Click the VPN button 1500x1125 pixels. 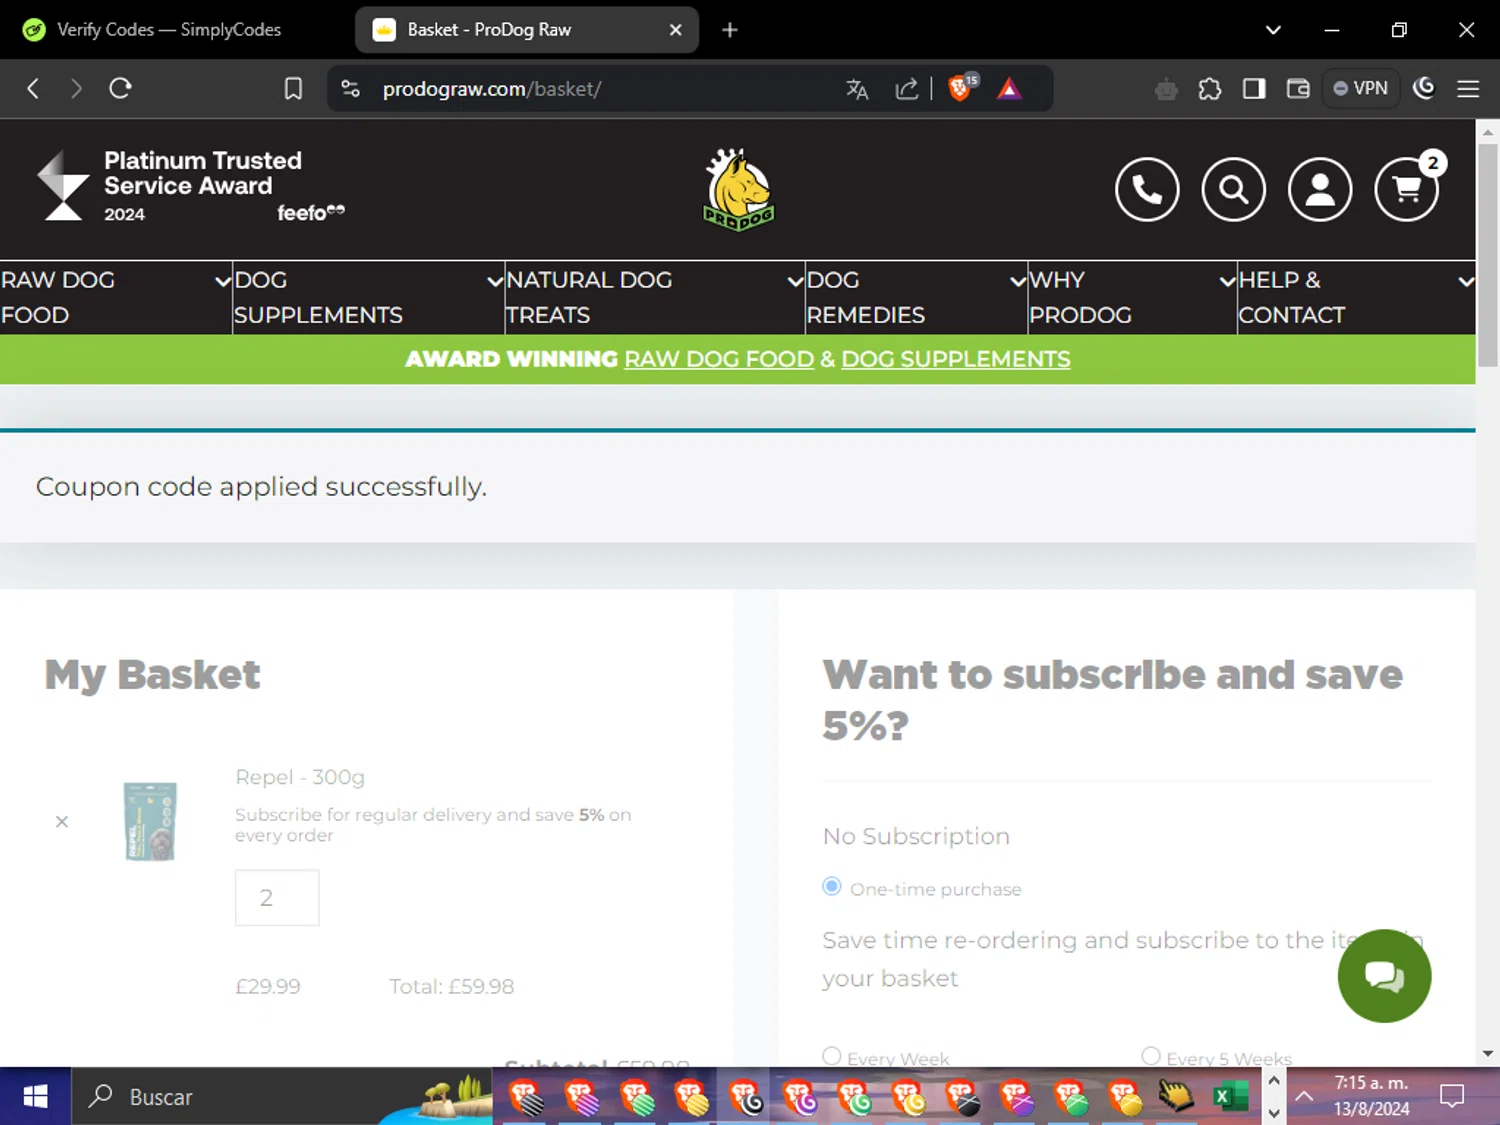[1361, 88]
